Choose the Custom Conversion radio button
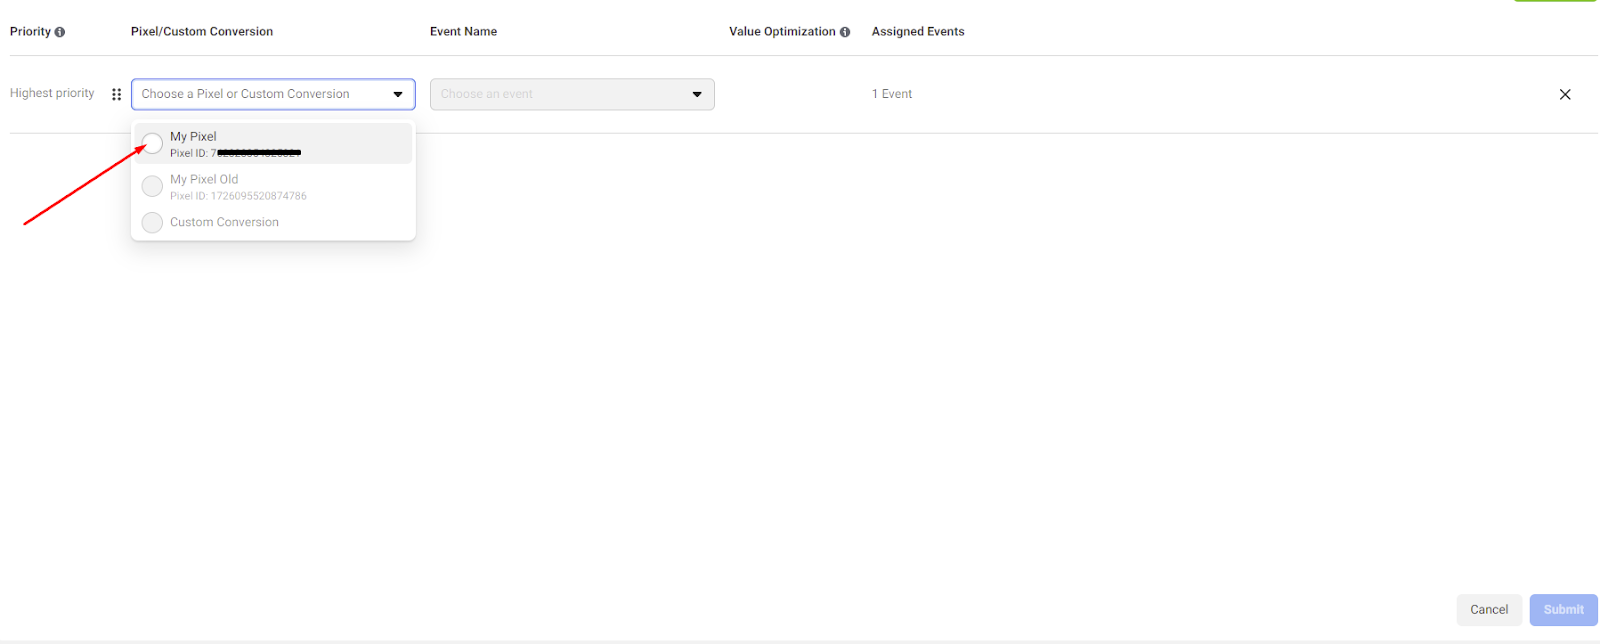Image resolution: width=1600 pixels, height=644 pixels. (x=152, y=222)
